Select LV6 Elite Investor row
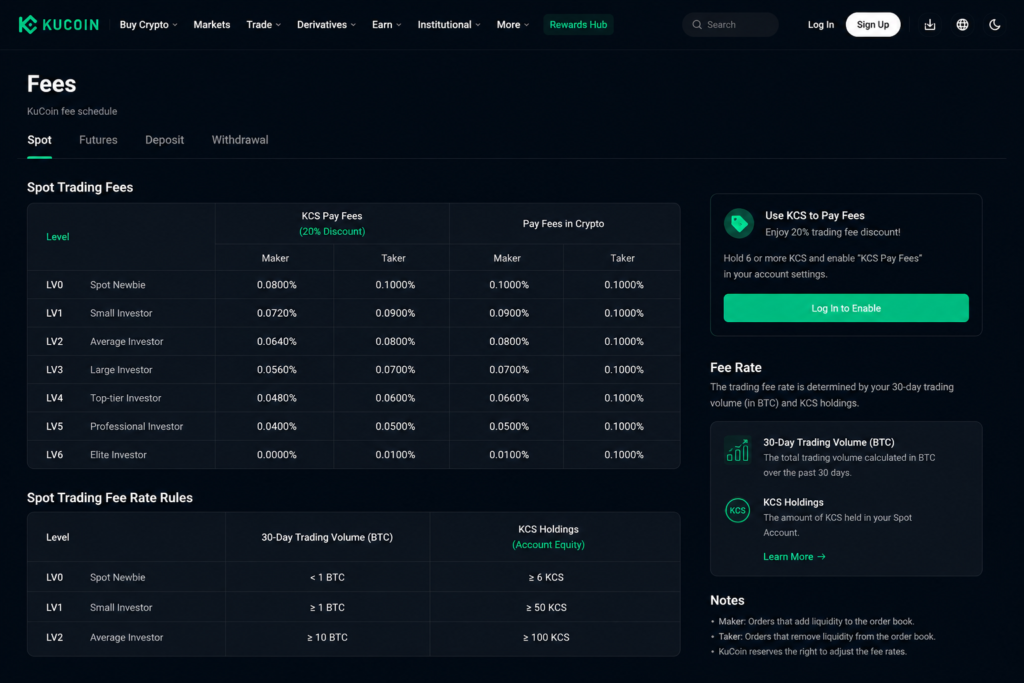This screenshot has height=683, width=1024. pos(353,454)
